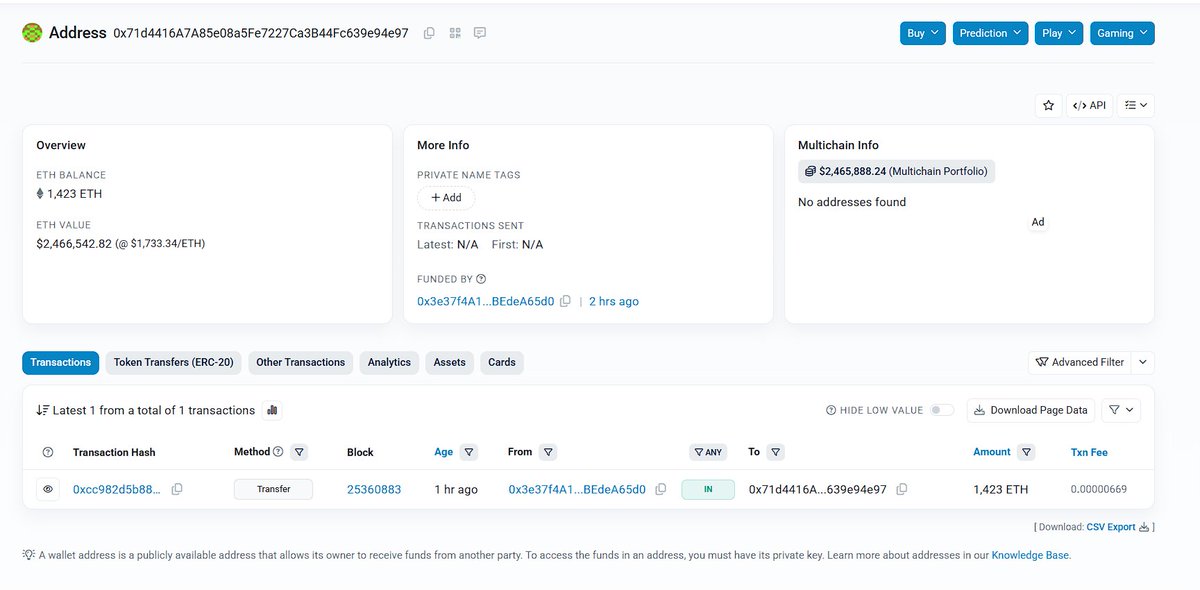Click the chart icon beside transactions count
This screenshot has width=1200, height=590.
tap(272, 410)
